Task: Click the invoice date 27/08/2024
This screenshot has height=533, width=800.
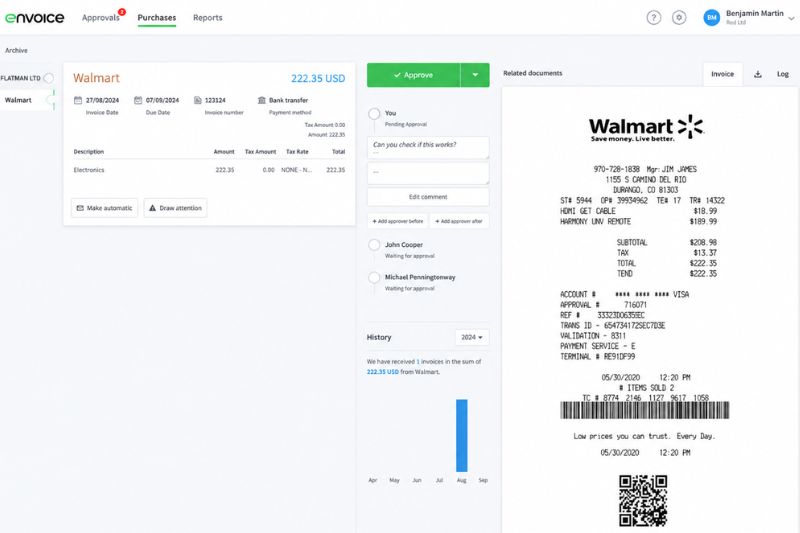Action: (x=102, y=100)
